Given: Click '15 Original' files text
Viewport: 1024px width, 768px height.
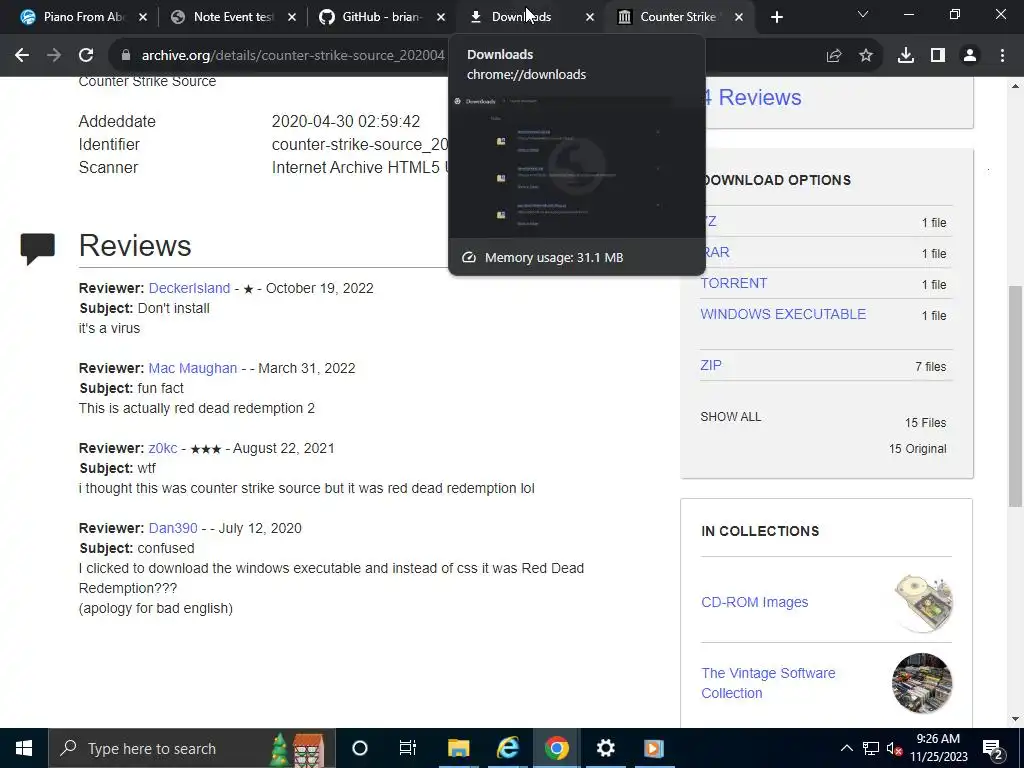Looking at the screenshot, I should pyautogui.click(x=917, y=449).
